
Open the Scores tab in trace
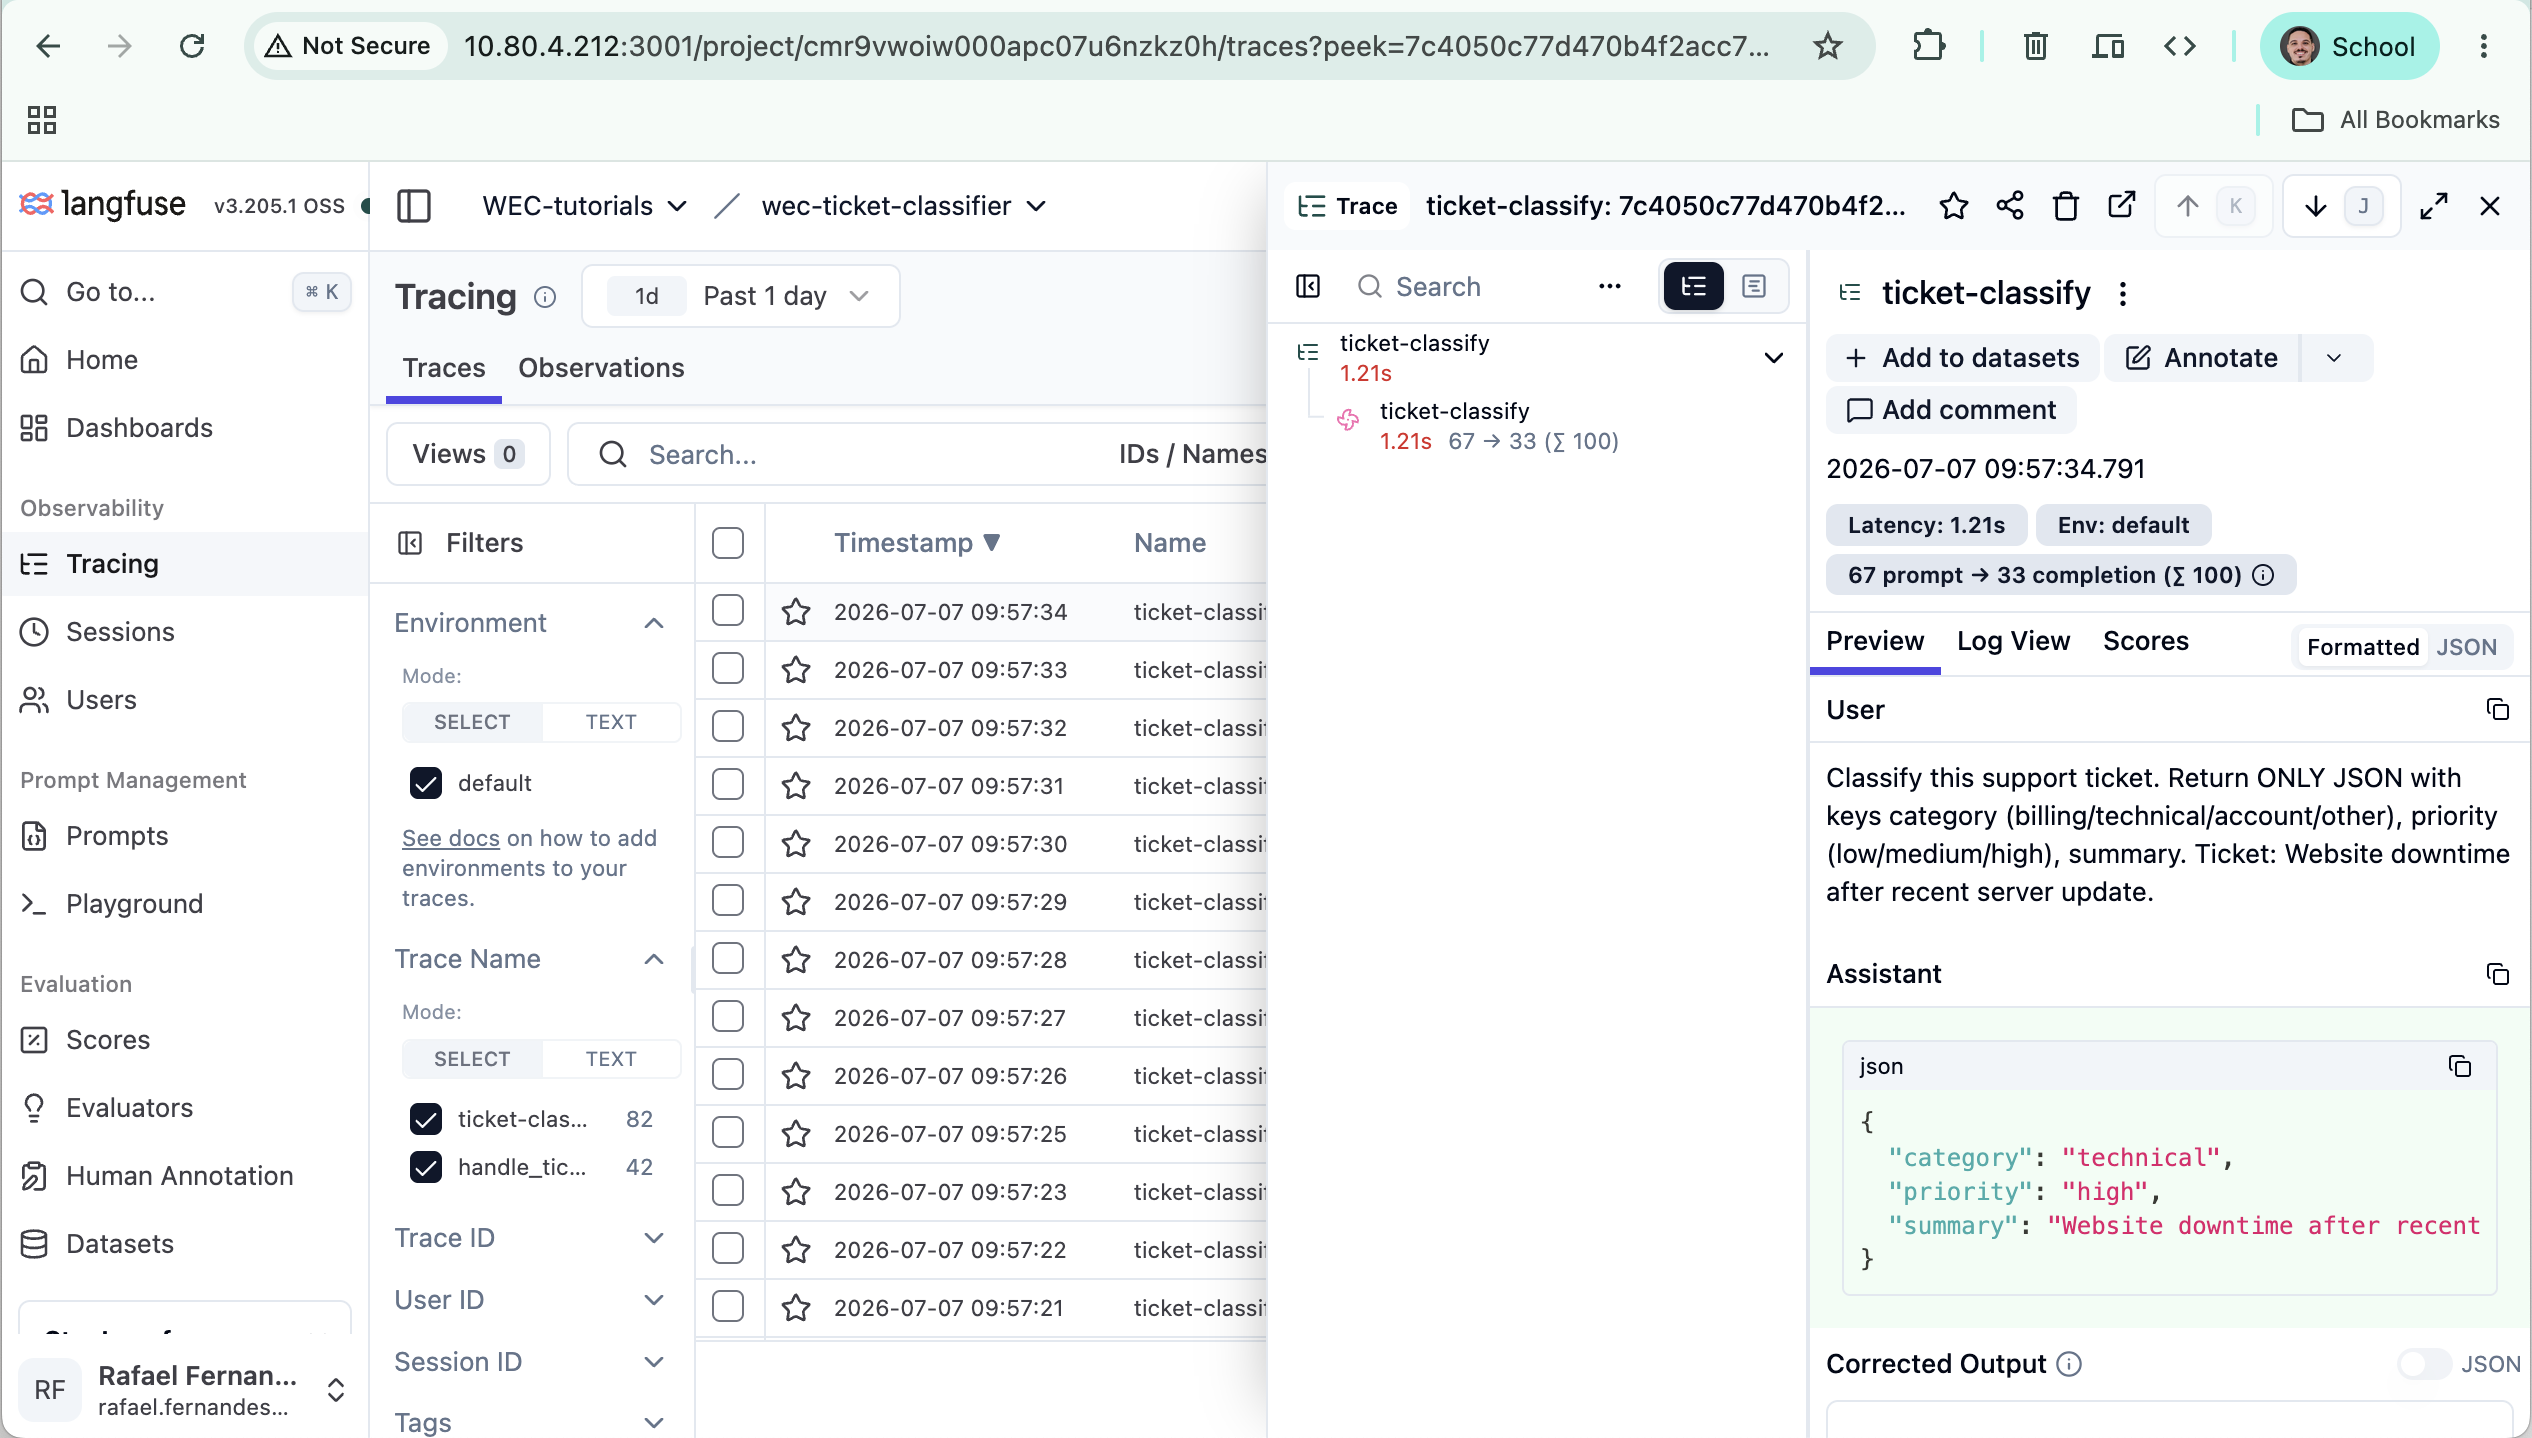(x=2146, y=641)
